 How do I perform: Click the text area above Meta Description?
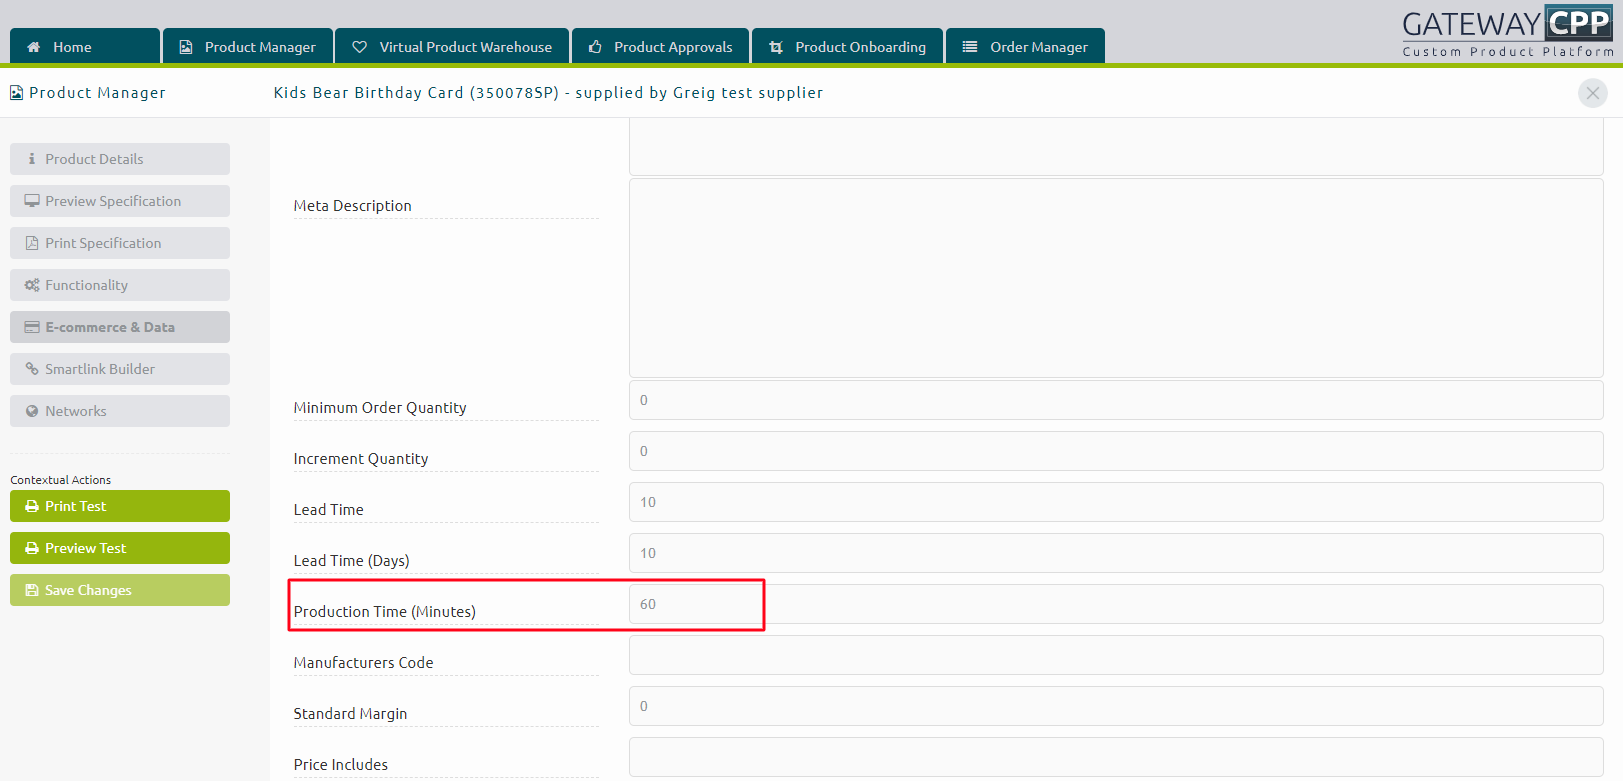1116,147
